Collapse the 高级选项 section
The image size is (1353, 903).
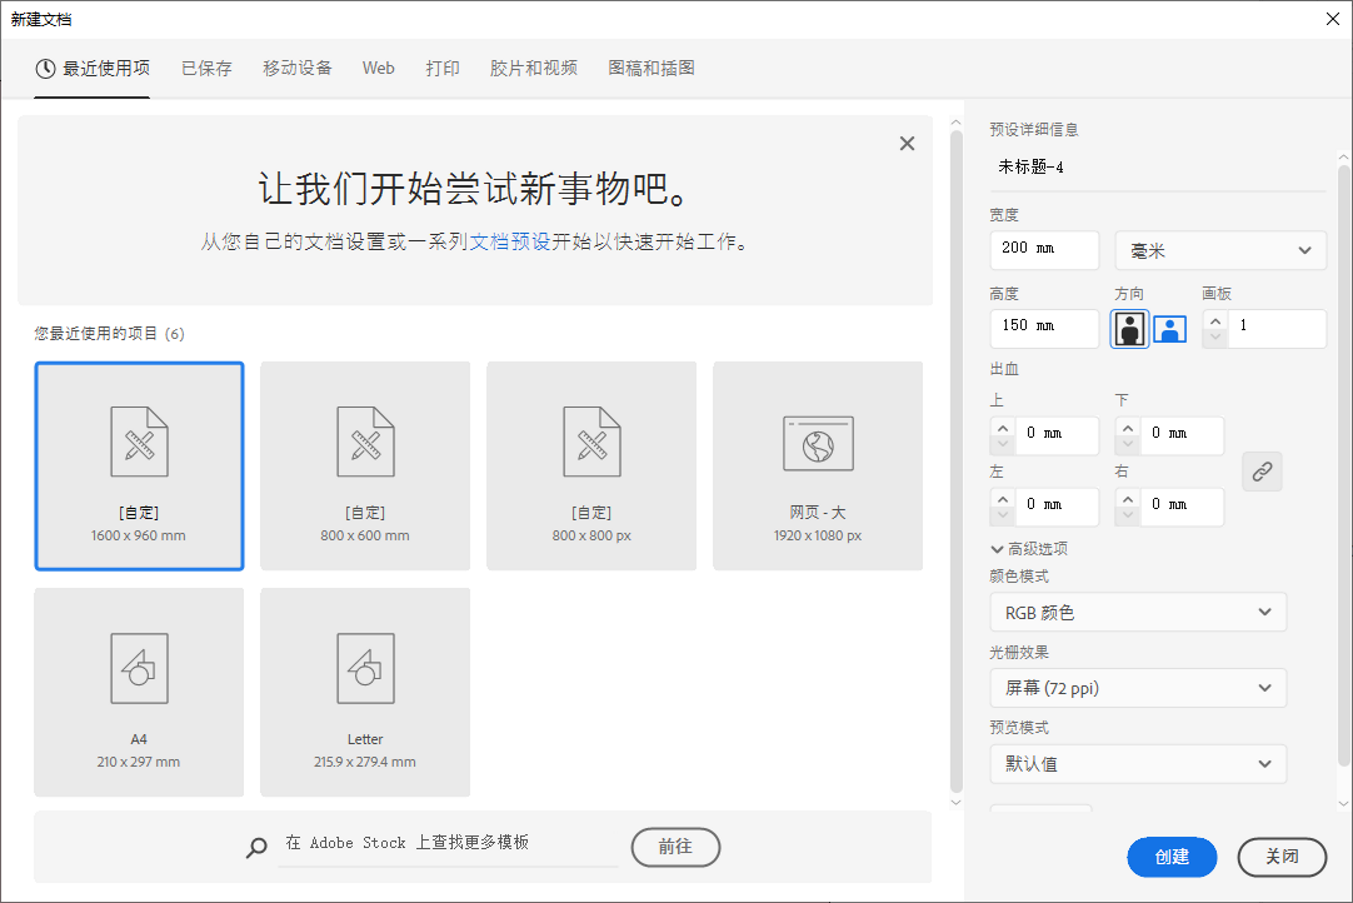pyautogui.click(x=1029, y=548)
